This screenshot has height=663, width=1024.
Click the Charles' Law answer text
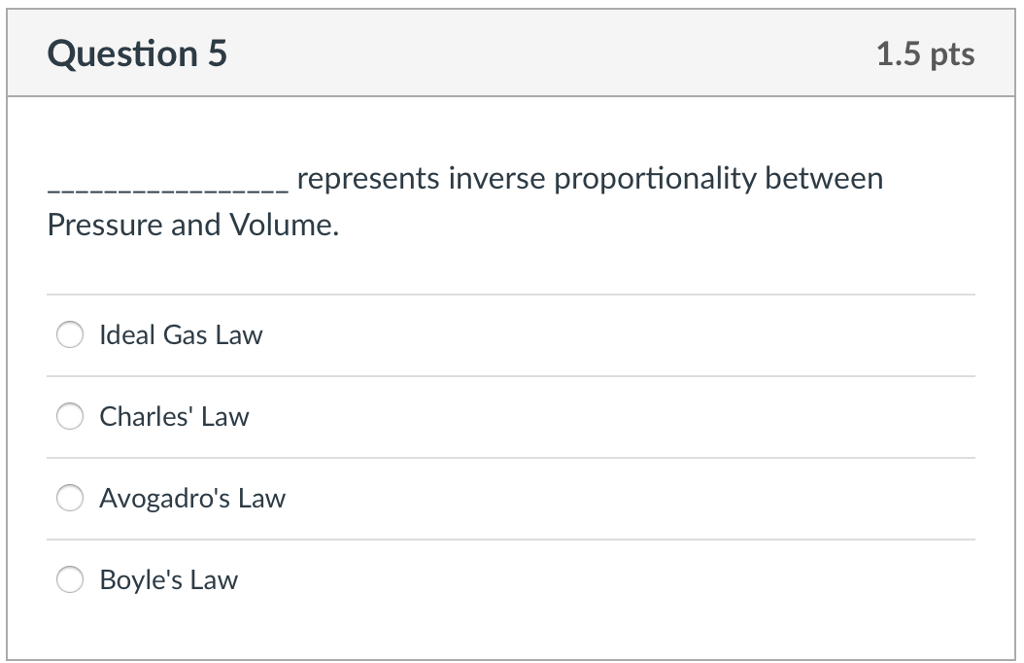point(173,416)
